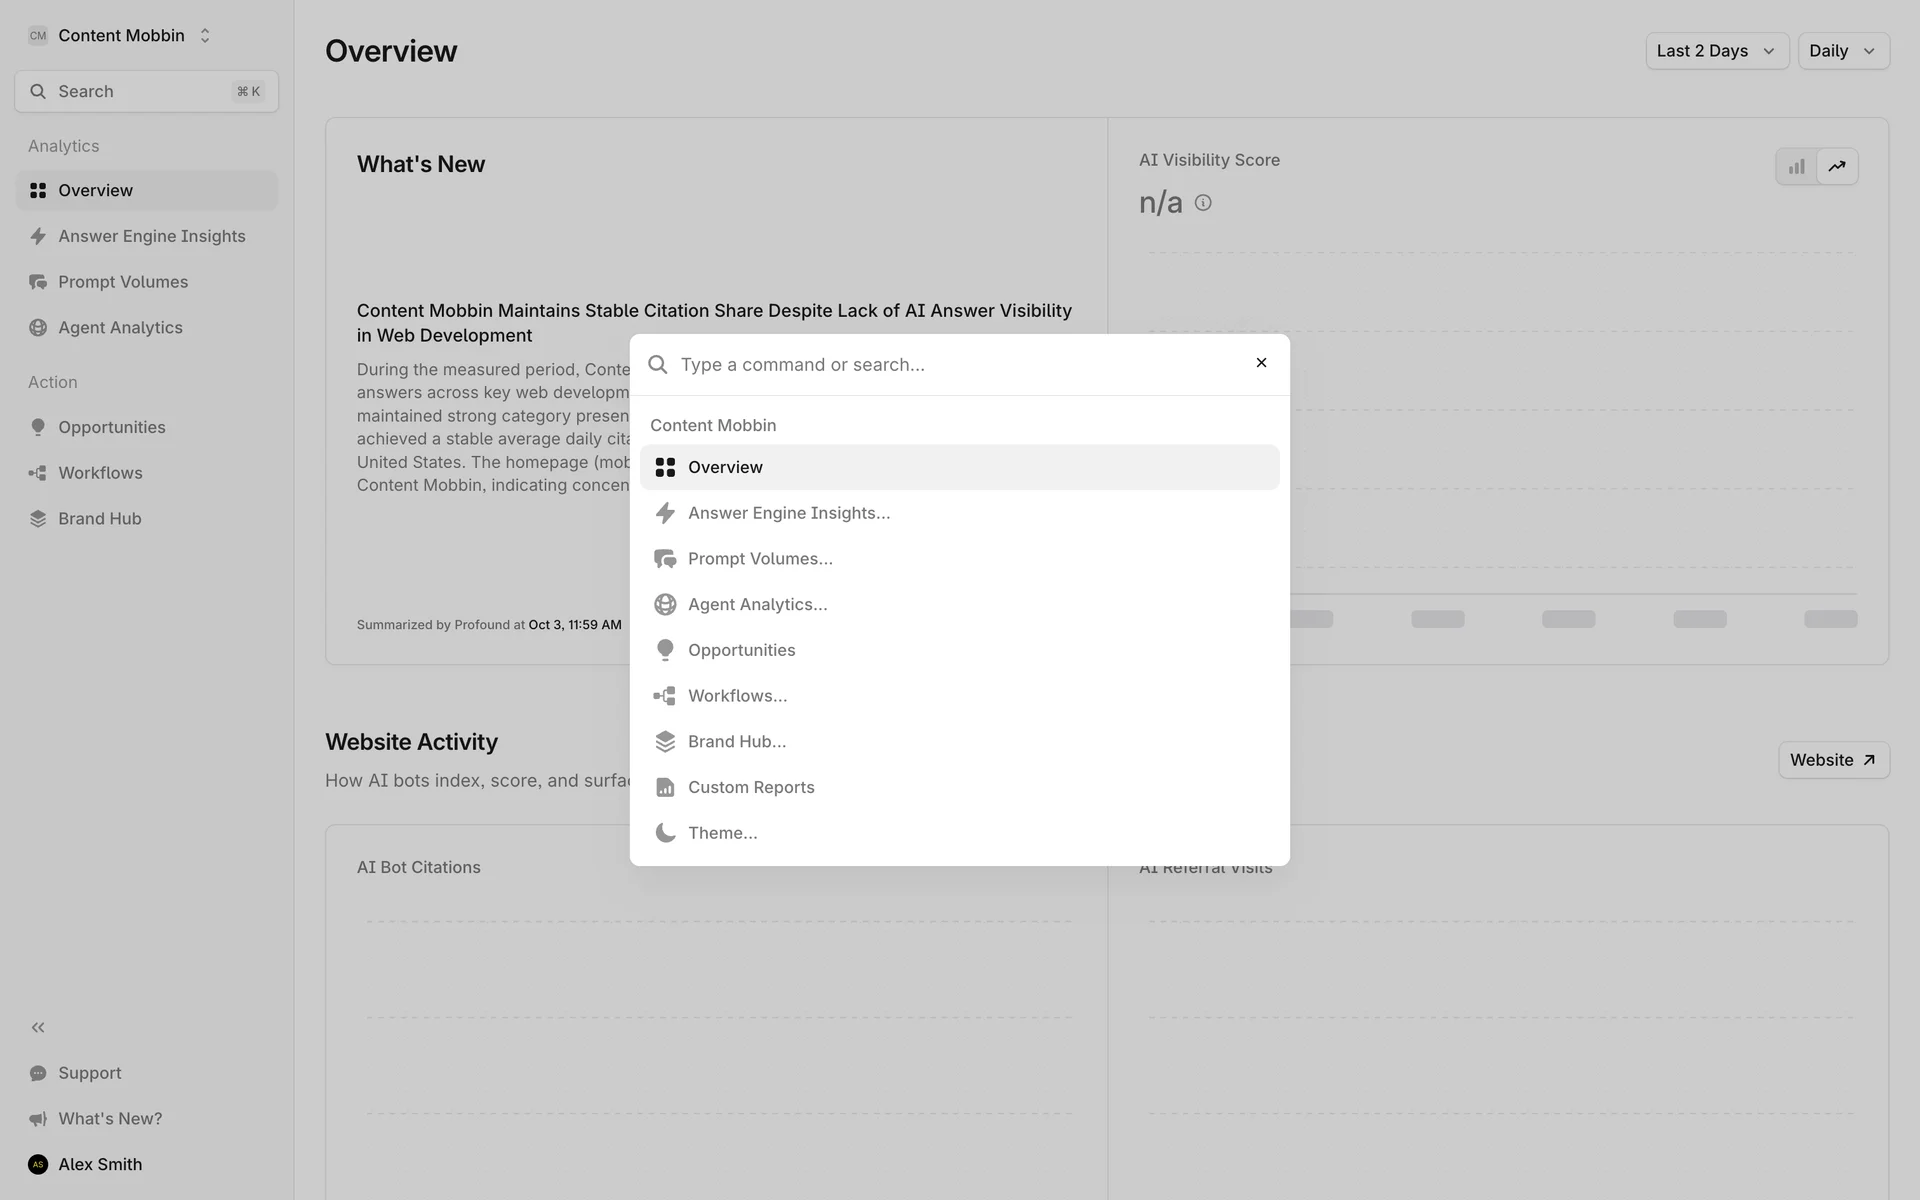Collapse the sidebar with the double chevron
The height and width of the screenshot is (1200, 1920).
[38, 1027]
